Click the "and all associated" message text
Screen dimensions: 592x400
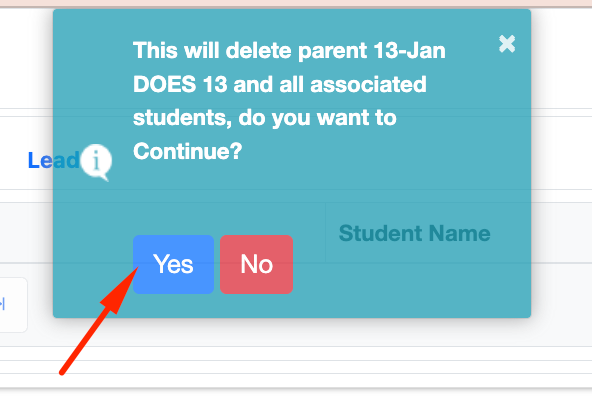coord(330,84)
